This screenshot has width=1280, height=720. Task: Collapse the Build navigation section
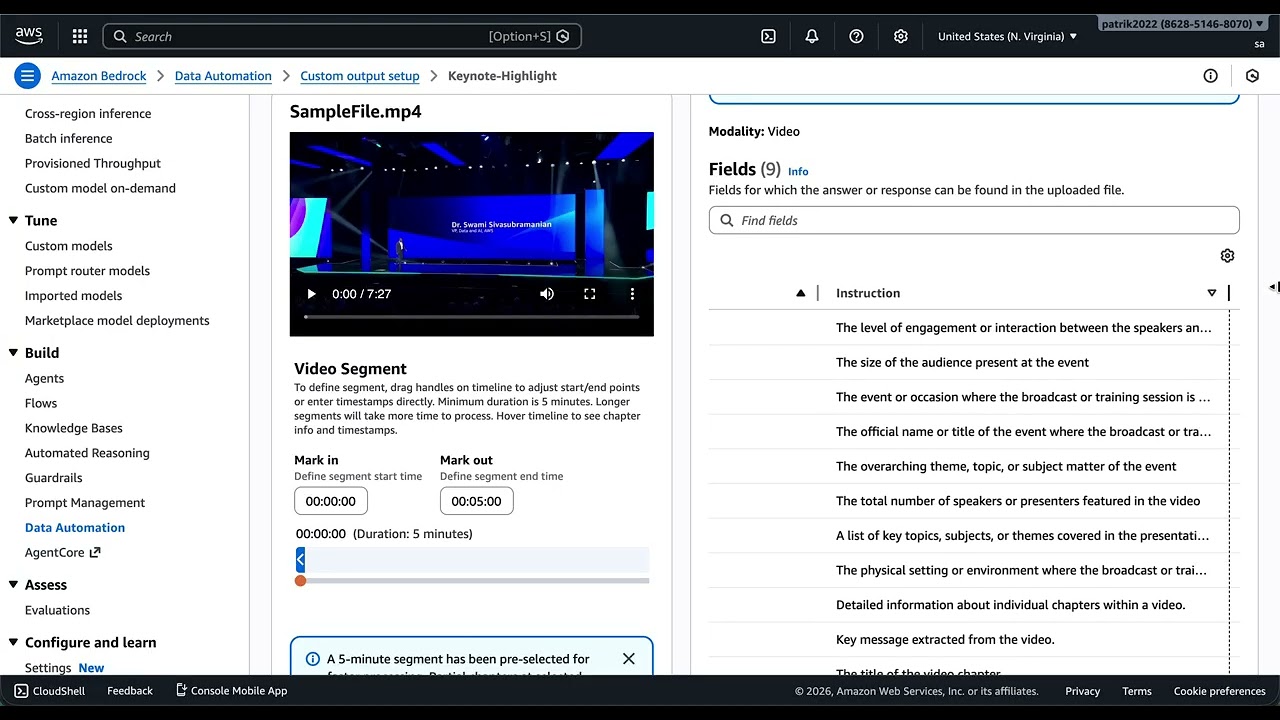point(14,353)
